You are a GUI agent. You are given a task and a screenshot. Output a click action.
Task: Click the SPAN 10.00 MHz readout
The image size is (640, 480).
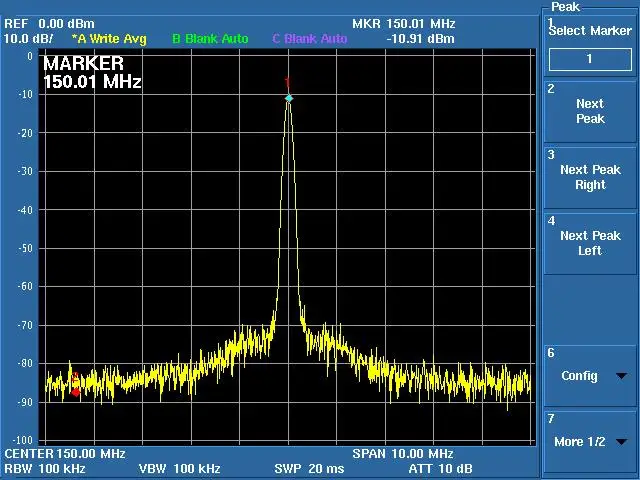click(x=403, y=453)
